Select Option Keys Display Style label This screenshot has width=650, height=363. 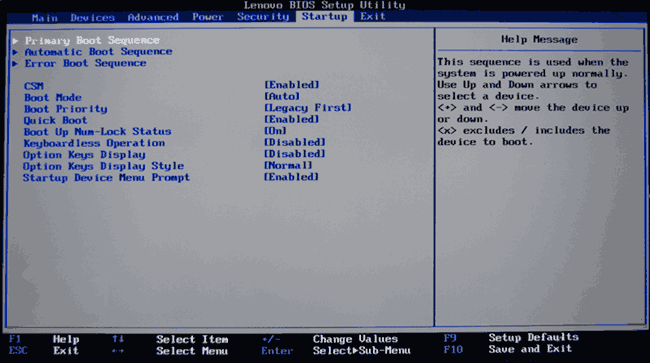pyautogui.click(x=104, y=167)
